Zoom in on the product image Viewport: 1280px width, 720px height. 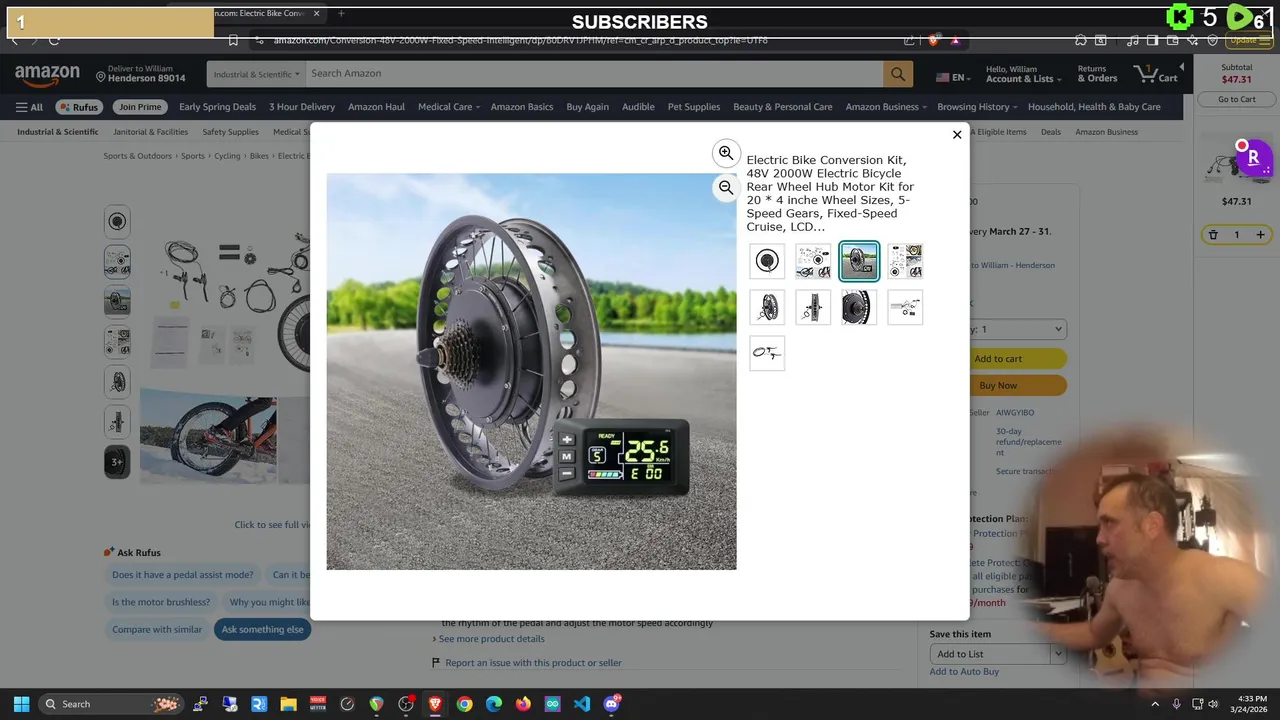pyautogui.click(x=726, y=153)
